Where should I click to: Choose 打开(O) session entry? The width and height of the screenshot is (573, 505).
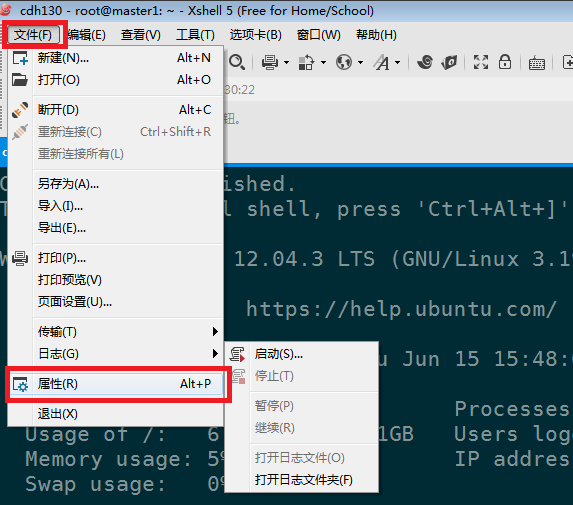[x=115, y=80]
